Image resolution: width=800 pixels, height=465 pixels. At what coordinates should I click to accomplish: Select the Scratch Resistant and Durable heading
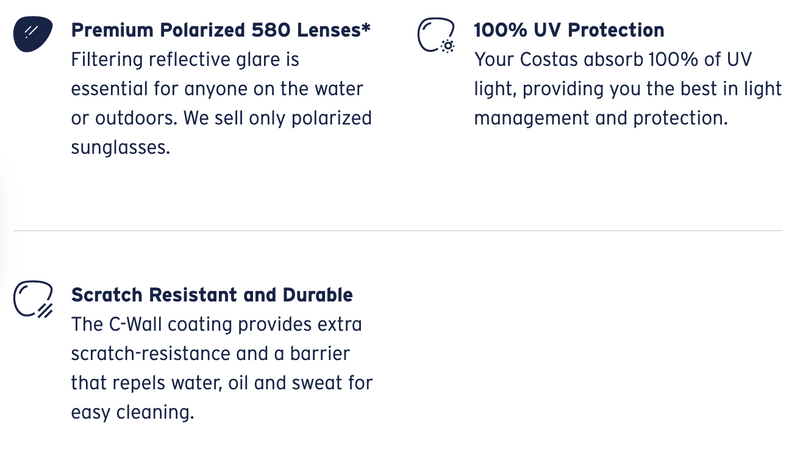click(x=212, y=295)
